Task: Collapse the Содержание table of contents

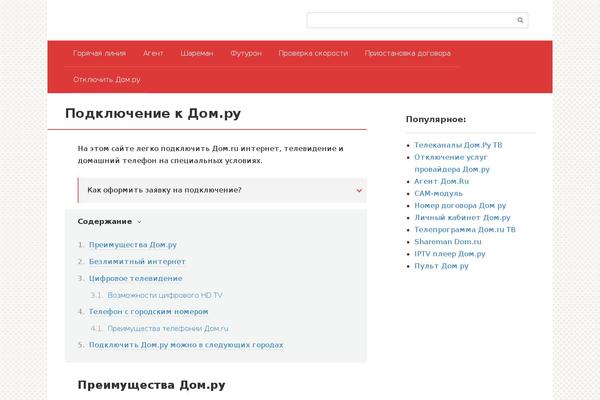Action: [109, 222]
